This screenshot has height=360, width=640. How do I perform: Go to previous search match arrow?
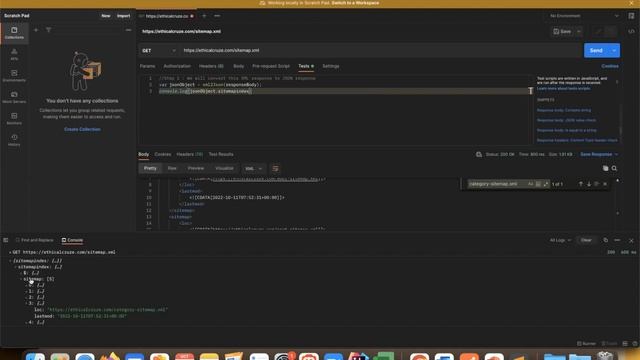tap(580, 184)
